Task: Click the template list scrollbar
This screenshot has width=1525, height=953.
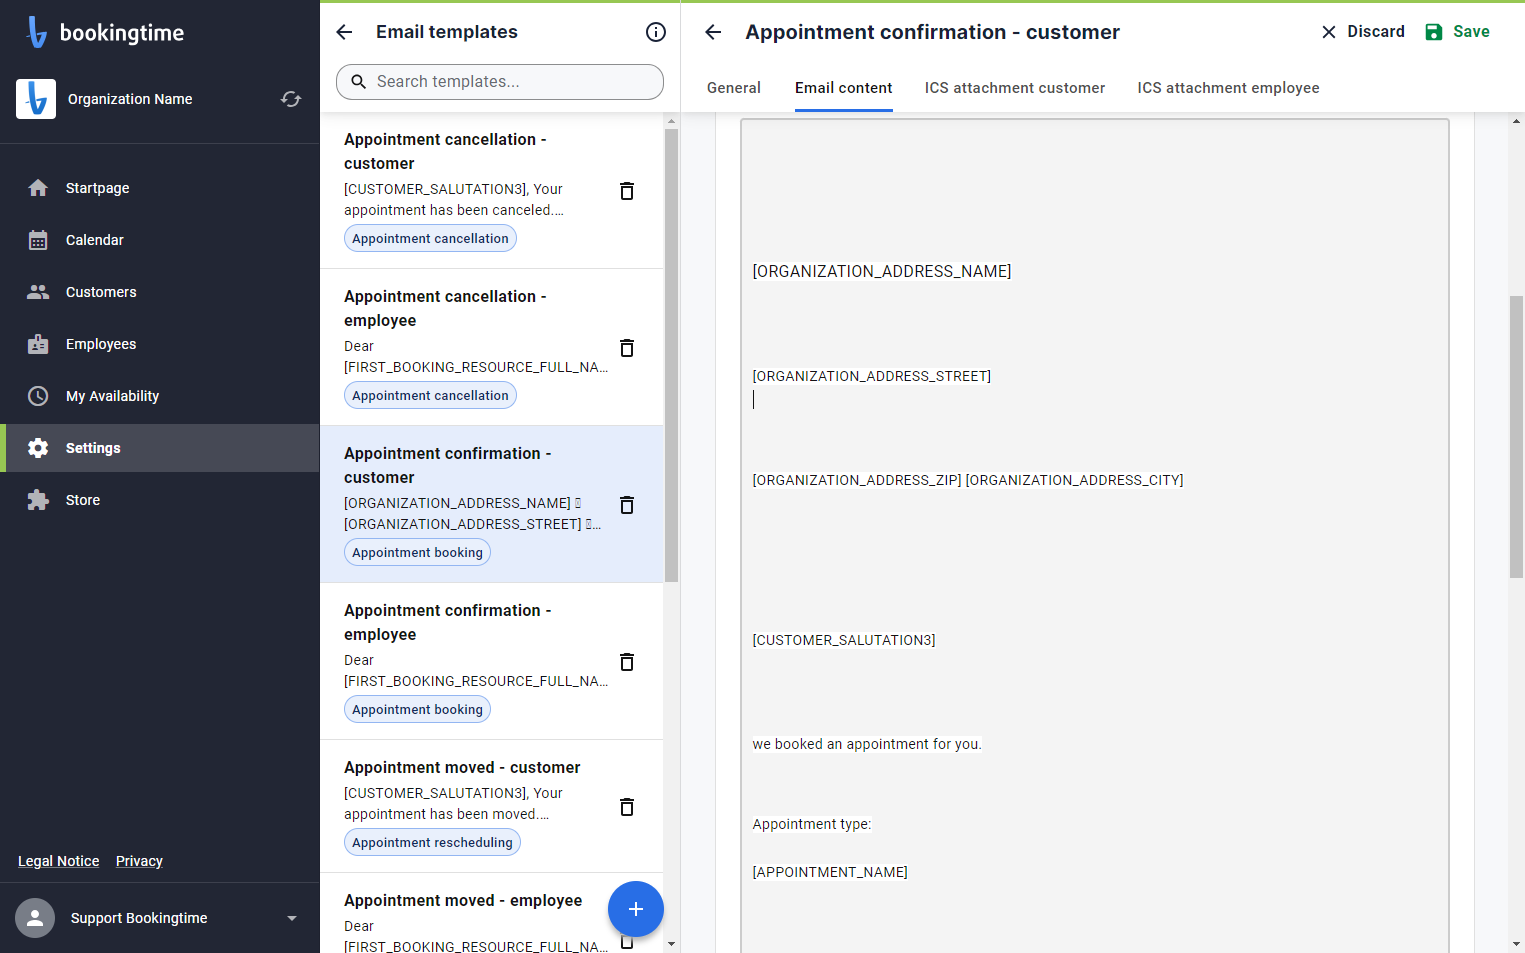Action: 671,355
